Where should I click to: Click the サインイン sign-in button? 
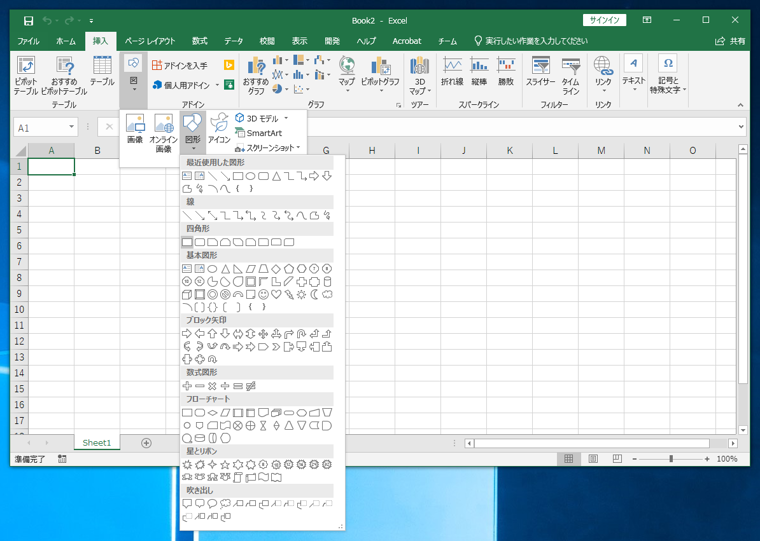coord(604,20)
